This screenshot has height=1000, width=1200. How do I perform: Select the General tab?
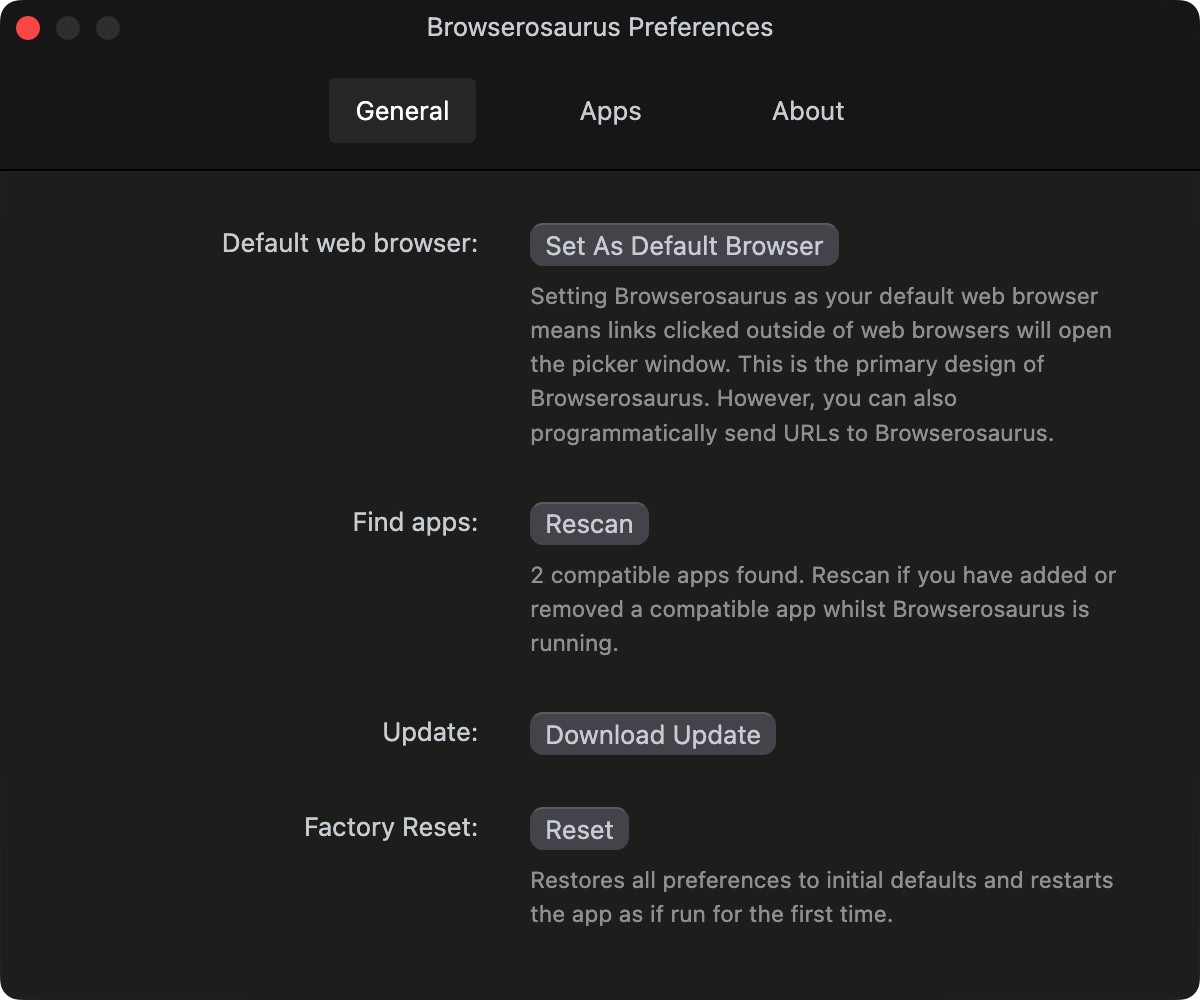(402, 111)
